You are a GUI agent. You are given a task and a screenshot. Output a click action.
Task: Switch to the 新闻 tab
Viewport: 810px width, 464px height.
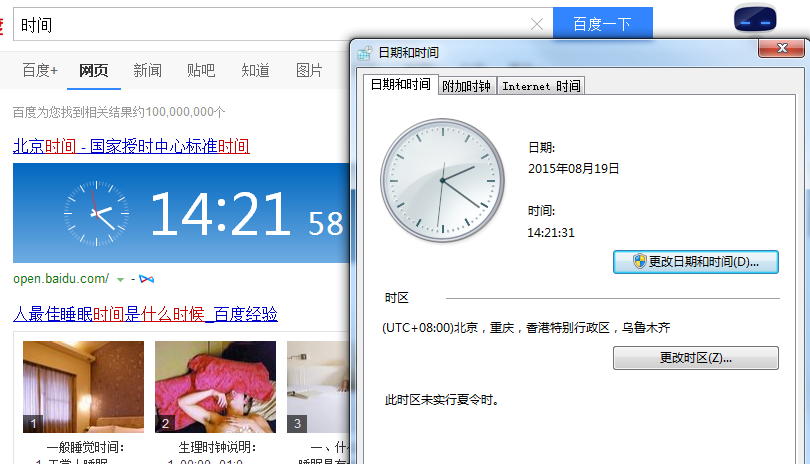click(147, 70)
